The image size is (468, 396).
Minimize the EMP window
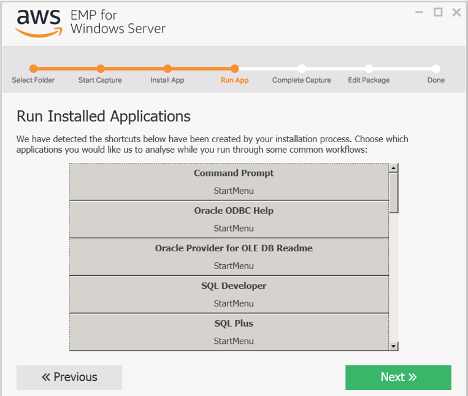pyautogui.click(x=419, y=12)
